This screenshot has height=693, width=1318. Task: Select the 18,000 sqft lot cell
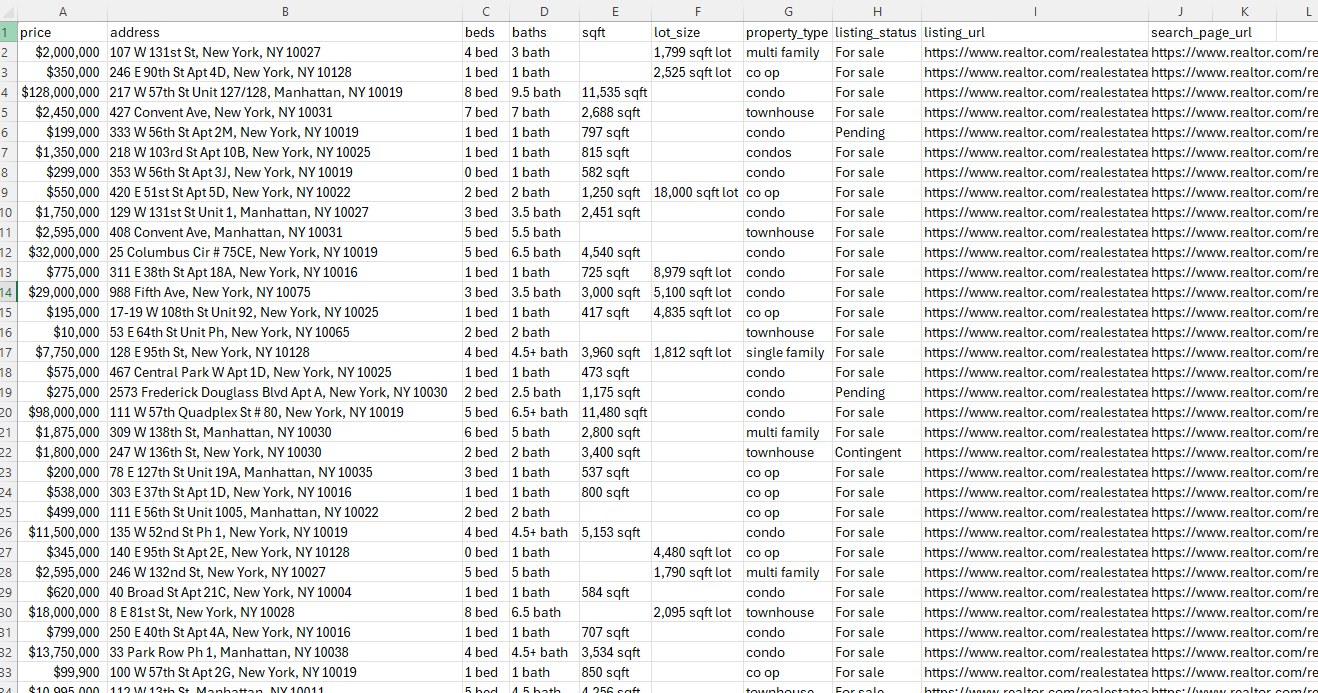(697, 192)
